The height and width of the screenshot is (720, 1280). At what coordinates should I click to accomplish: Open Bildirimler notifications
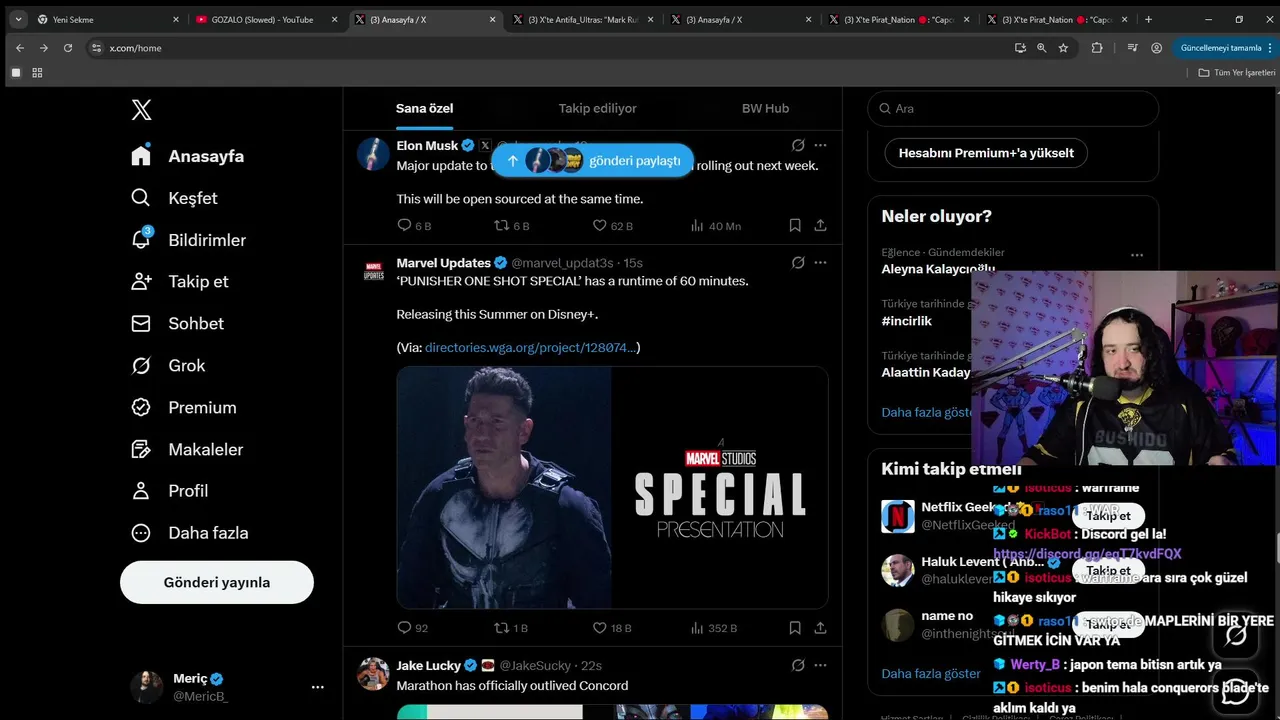click(x=188, y=240)
